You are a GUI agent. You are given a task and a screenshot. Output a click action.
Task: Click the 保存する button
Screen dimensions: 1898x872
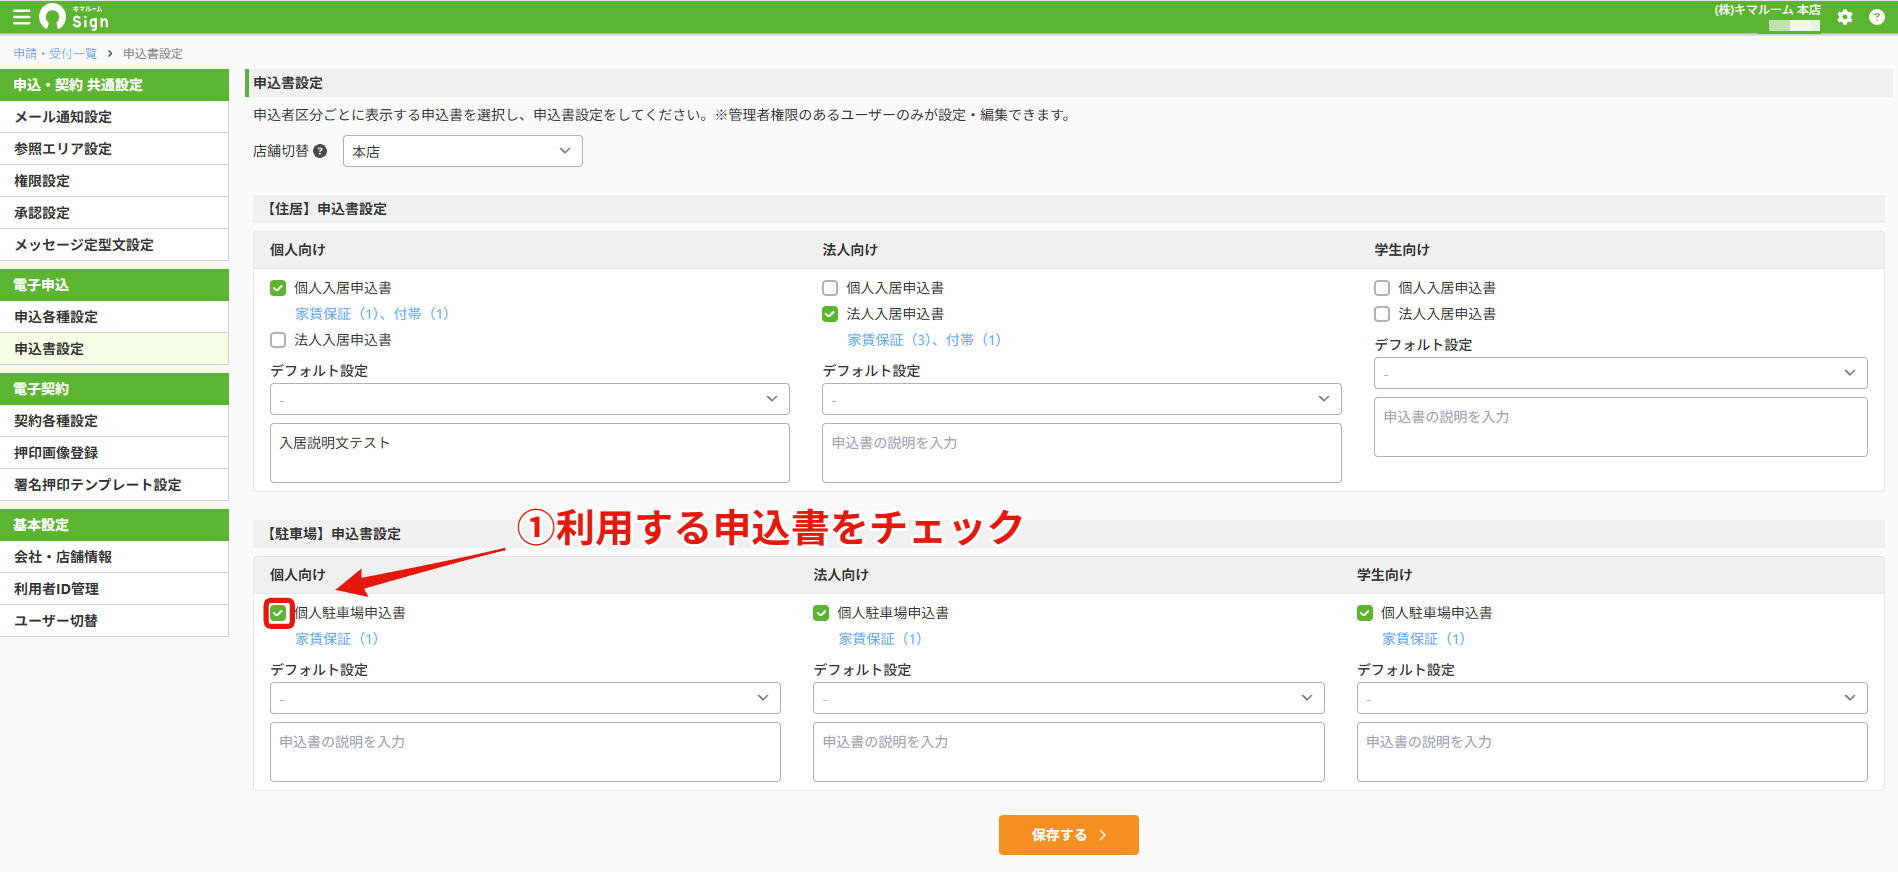coord(1068,835)
